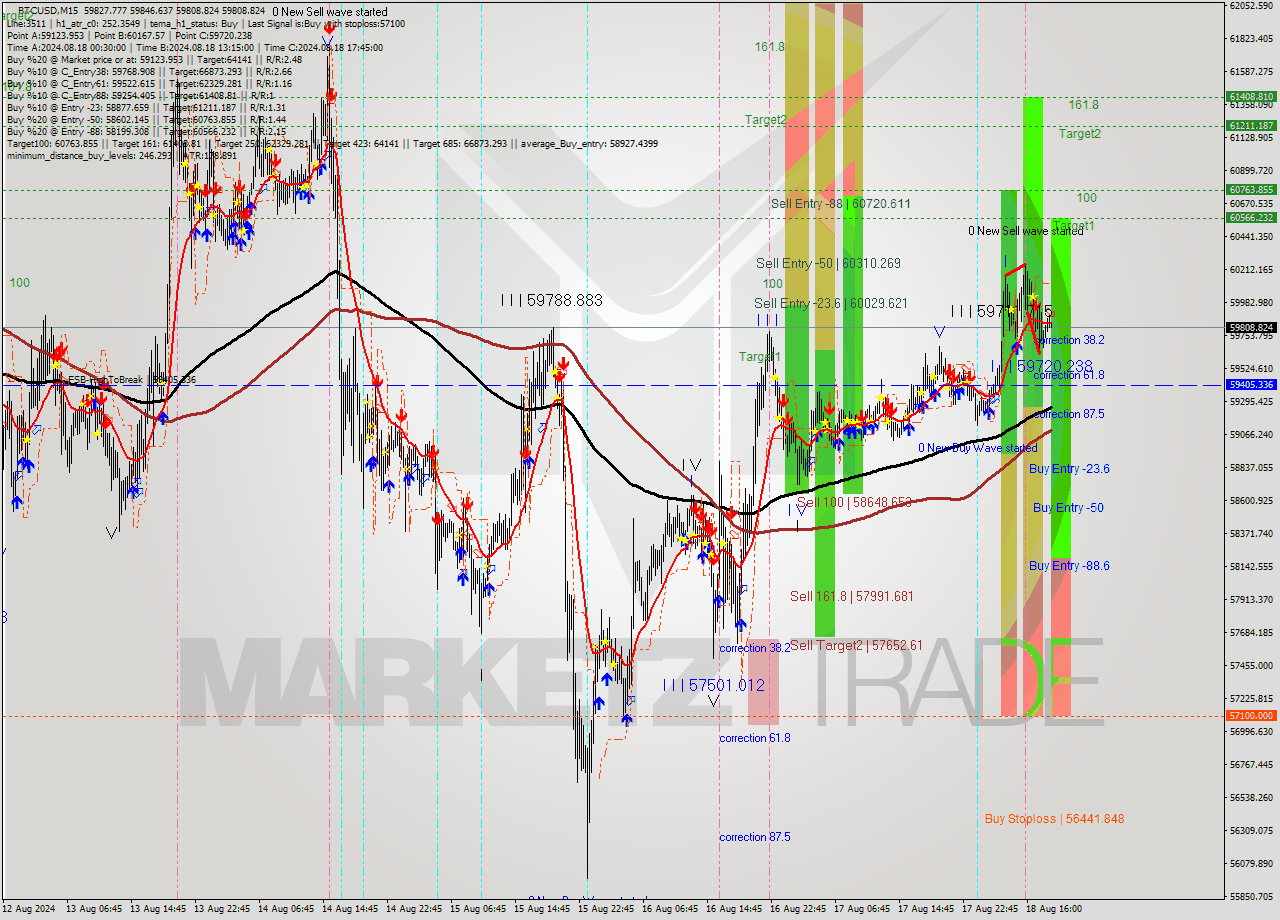Click '13 Aug 14:45' on the time axis

coord(158,909)
